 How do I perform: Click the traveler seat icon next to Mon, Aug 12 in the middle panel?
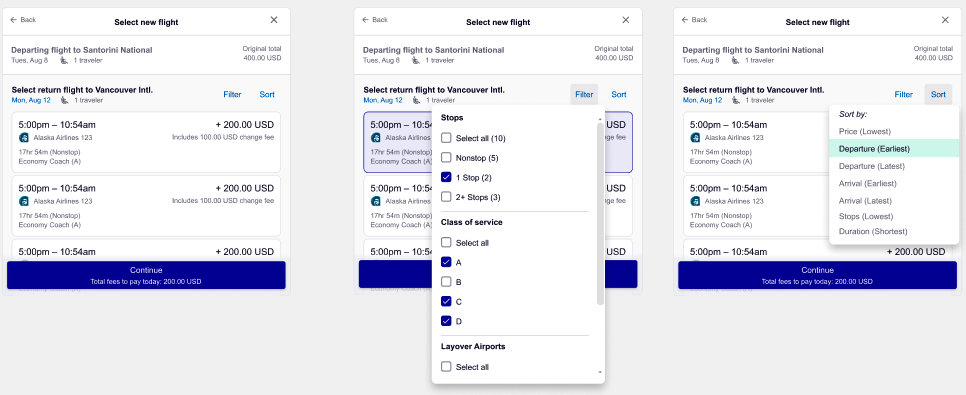pyautogui.click(x=416, y=100)
